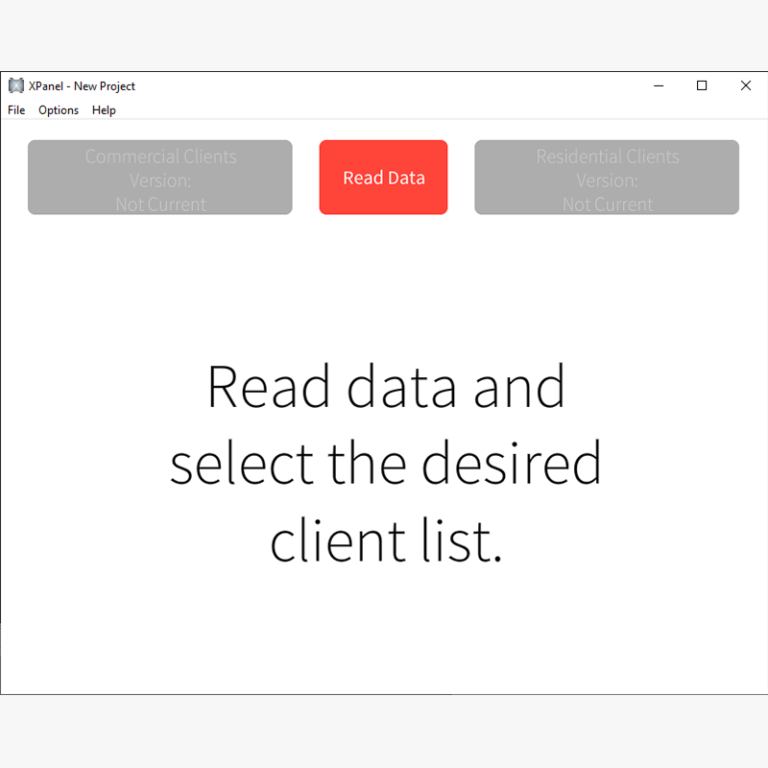Image resolution: width=768 pixels, height=768 pixels.
Task: Select the Residential Clients list button
Action: click(606, 177)
